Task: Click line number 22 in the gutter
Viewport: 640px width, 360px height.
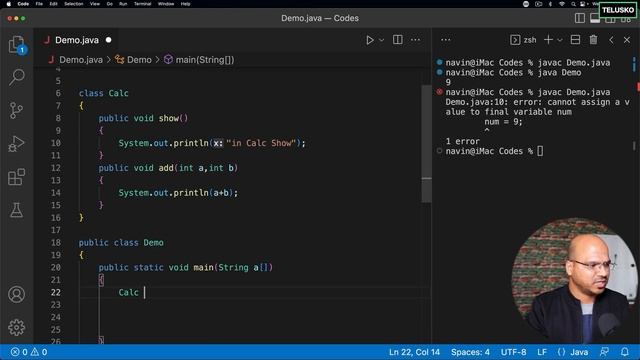Action: 56,292
